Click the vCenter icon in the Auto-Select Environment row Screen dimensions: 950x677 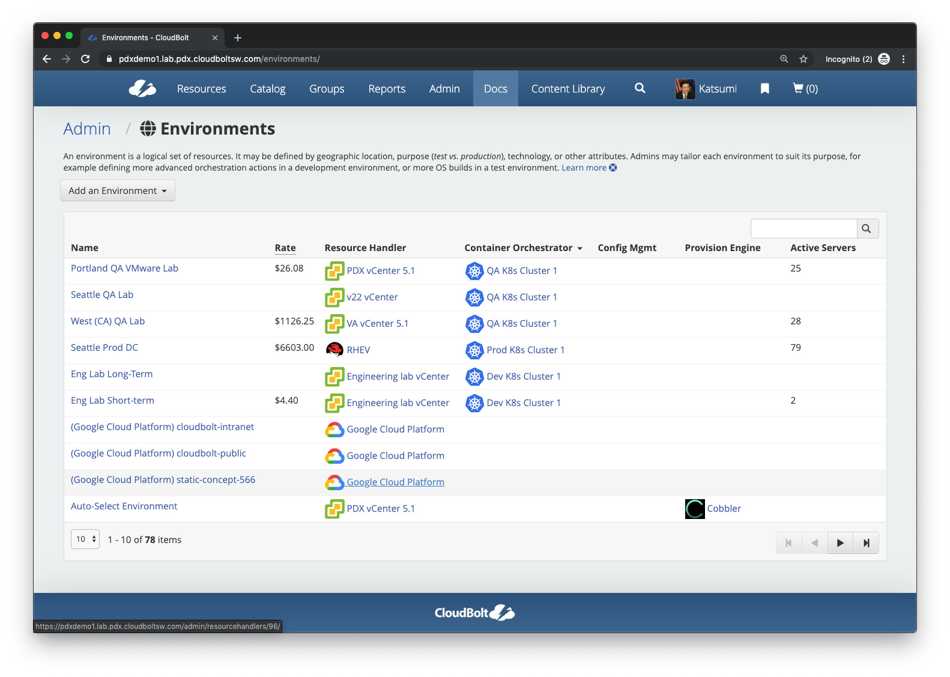[x=334, y=509]
